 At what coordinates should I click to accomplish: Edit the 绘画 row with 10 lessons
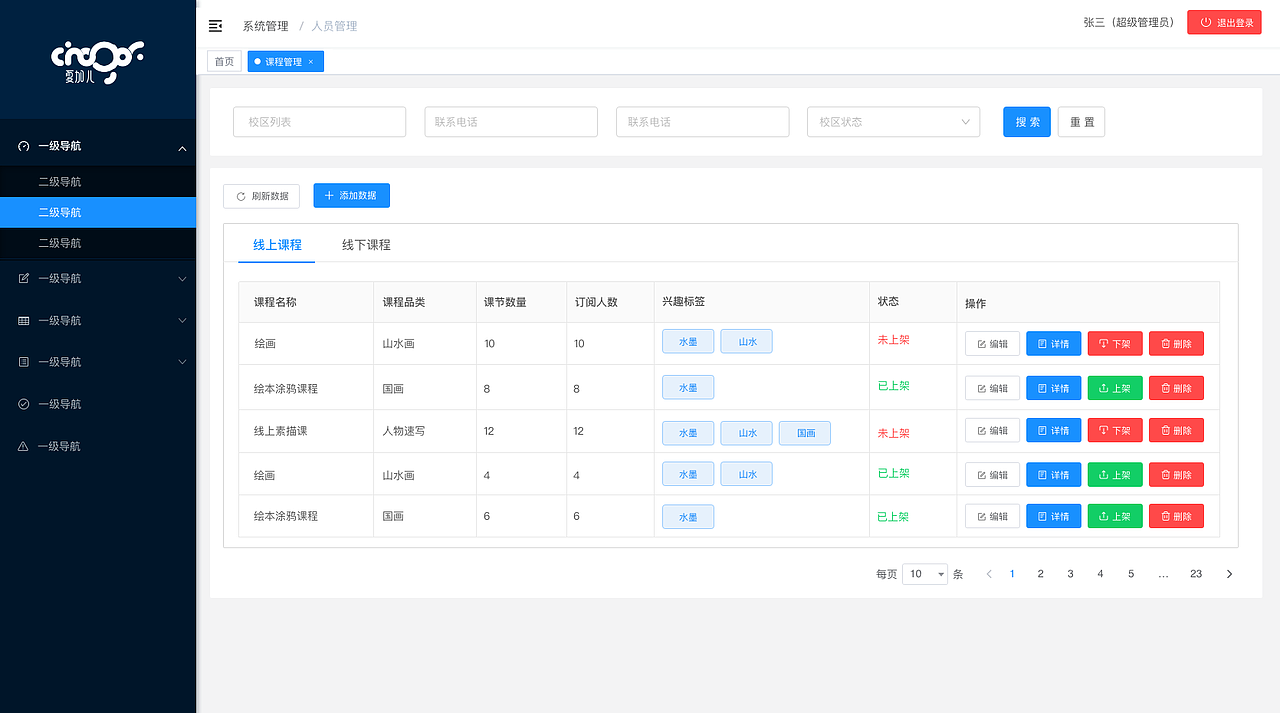(992, 344)
